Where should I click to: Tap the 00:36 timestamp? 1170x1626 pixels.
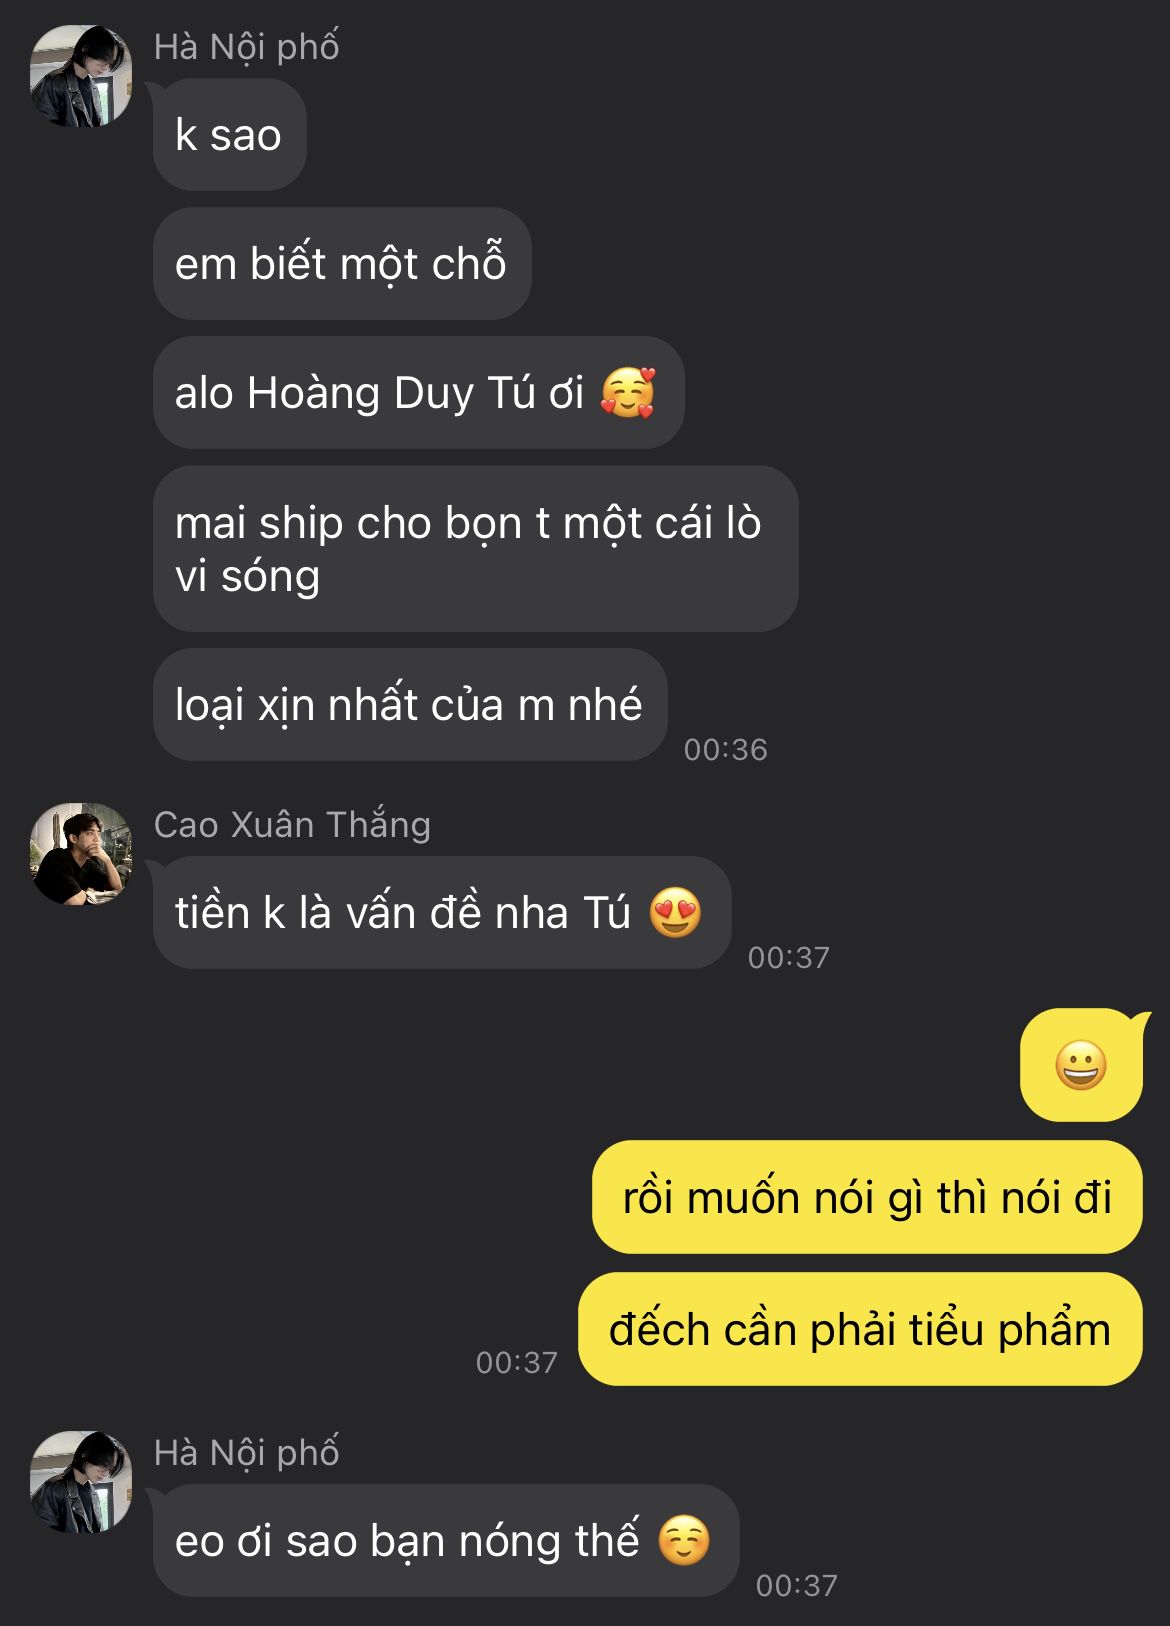pyautogui.click(x=725, y=750)
